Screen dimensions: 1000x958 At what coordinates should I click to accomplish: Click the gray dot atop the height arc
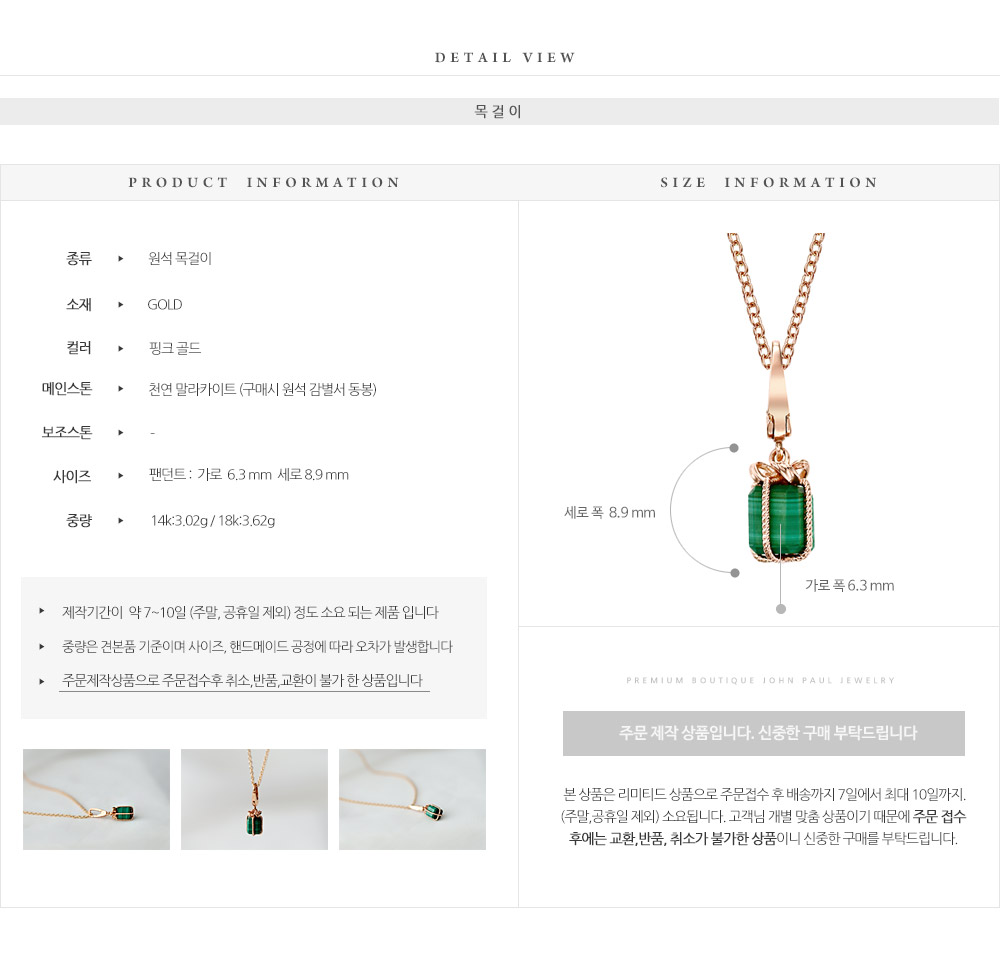coord(734,448)
